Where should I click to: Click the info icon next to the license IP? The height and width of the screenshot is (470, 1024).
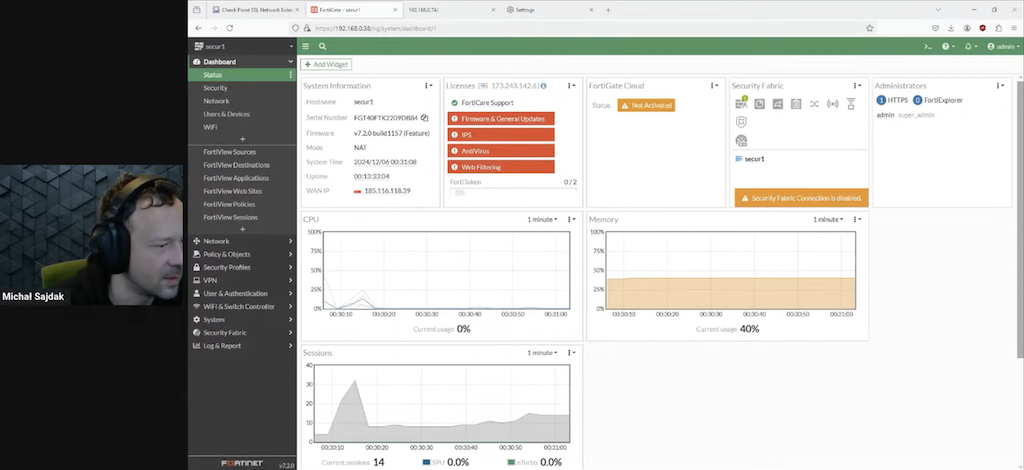click(543, 86)
